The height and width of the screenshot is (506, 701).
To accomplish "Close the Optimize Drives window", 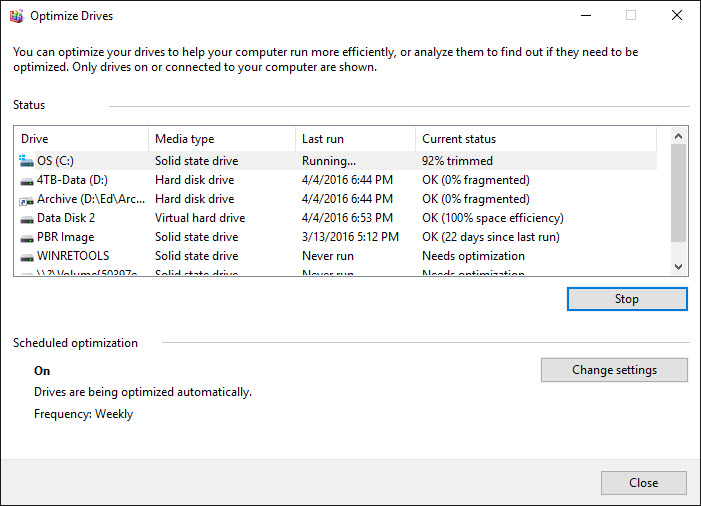I will click(x=643, y=483).
